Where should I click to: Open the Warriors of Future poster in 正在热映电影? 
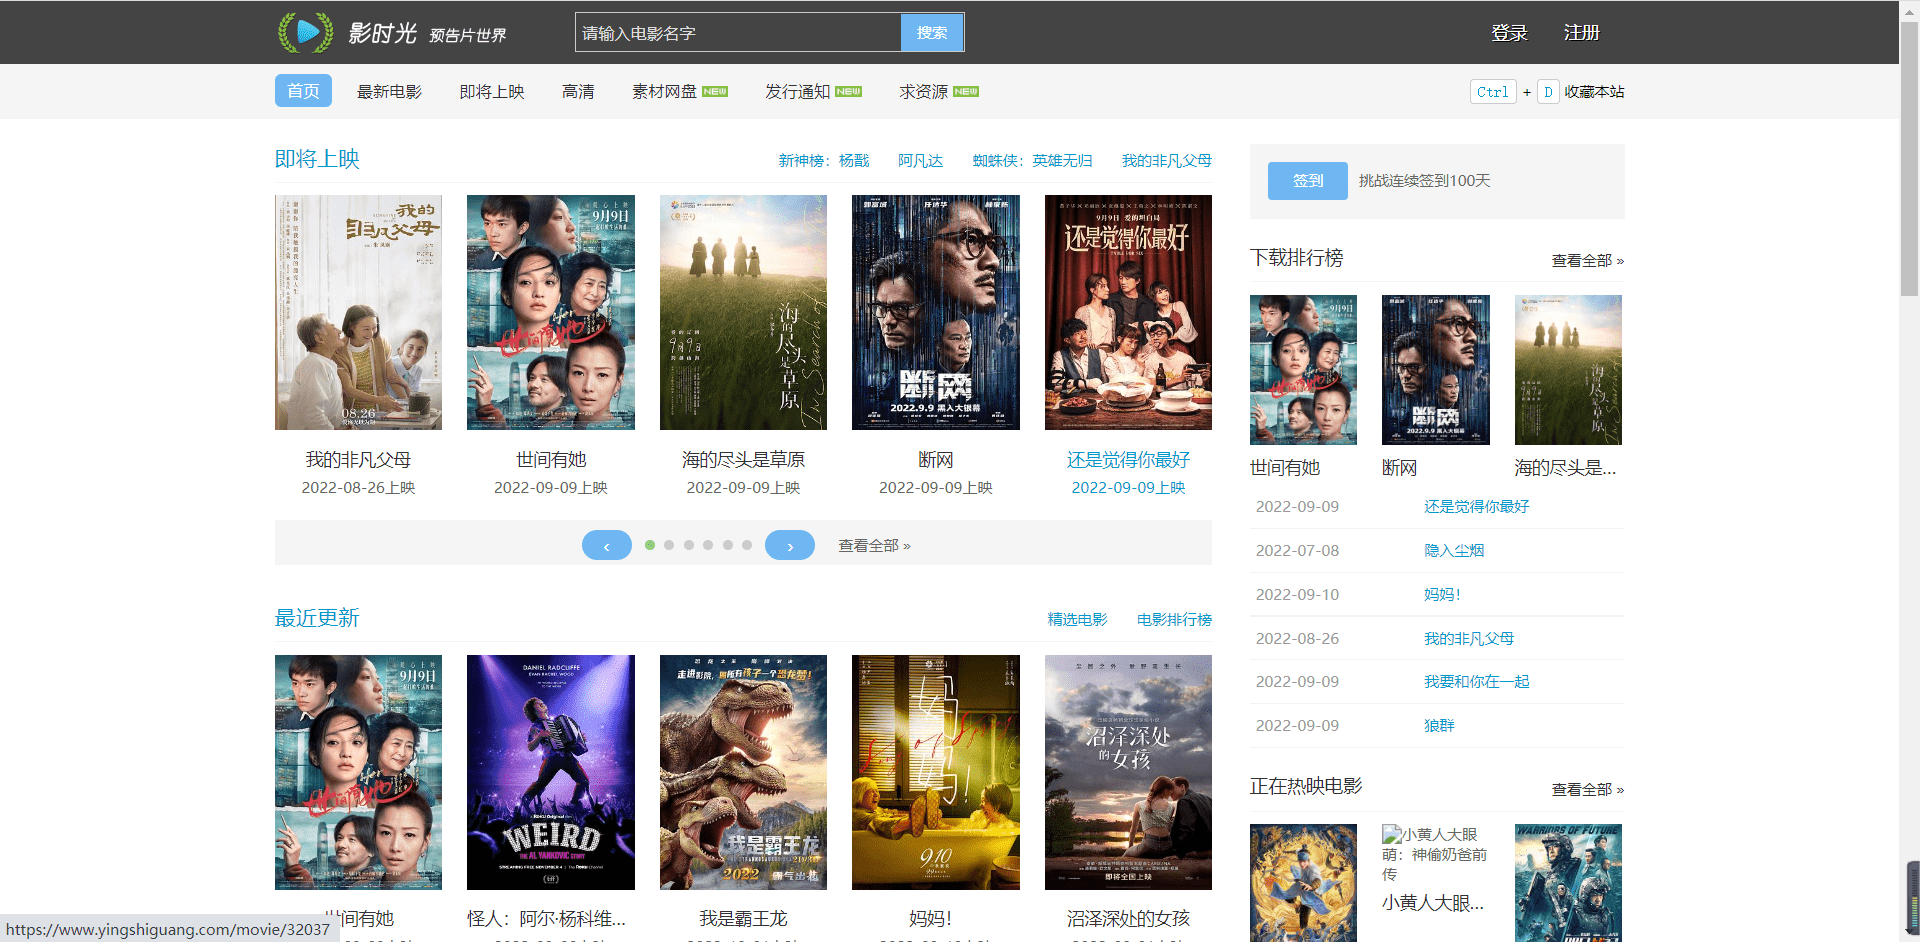click(x=1568, y=883)
